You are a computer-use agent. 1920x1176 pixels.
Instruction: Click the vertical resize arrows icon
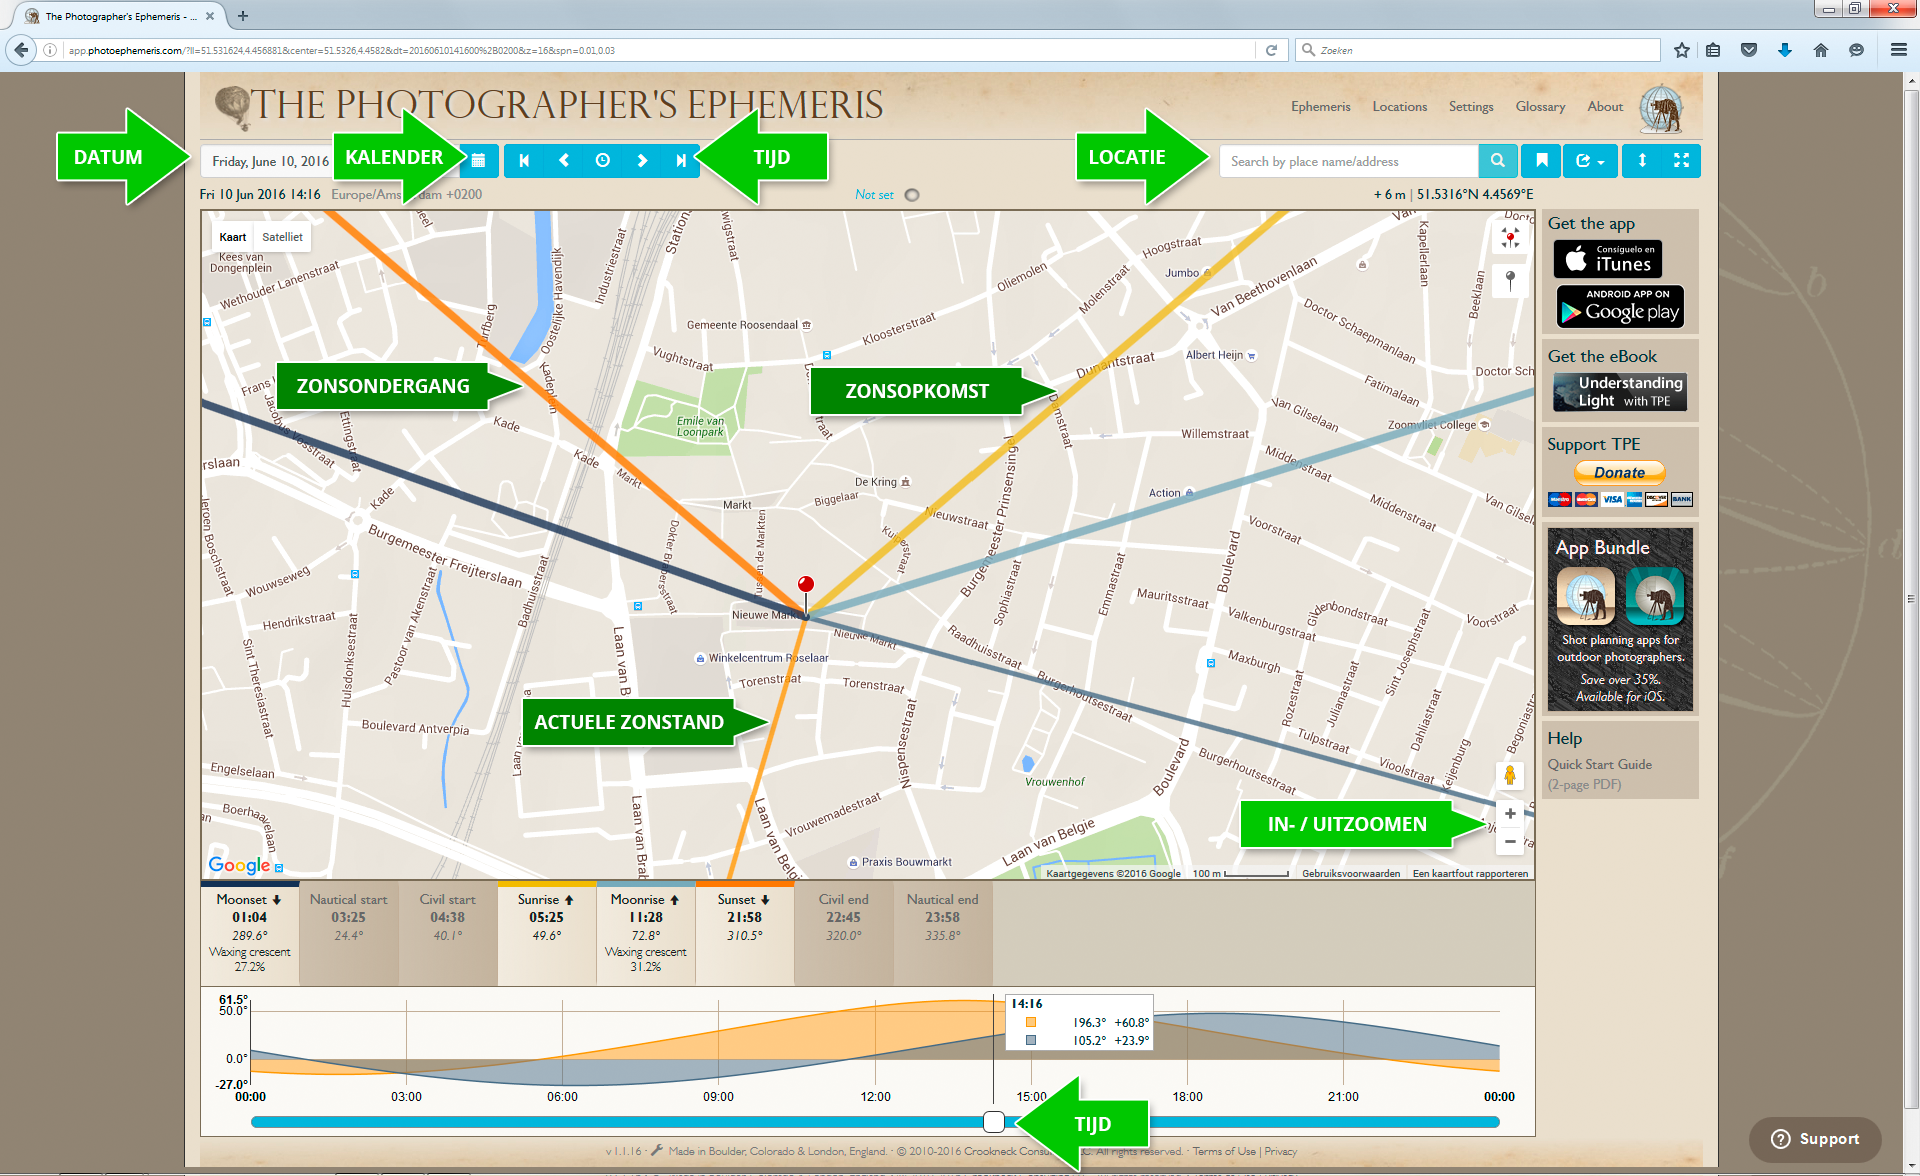click(1642, 161)
